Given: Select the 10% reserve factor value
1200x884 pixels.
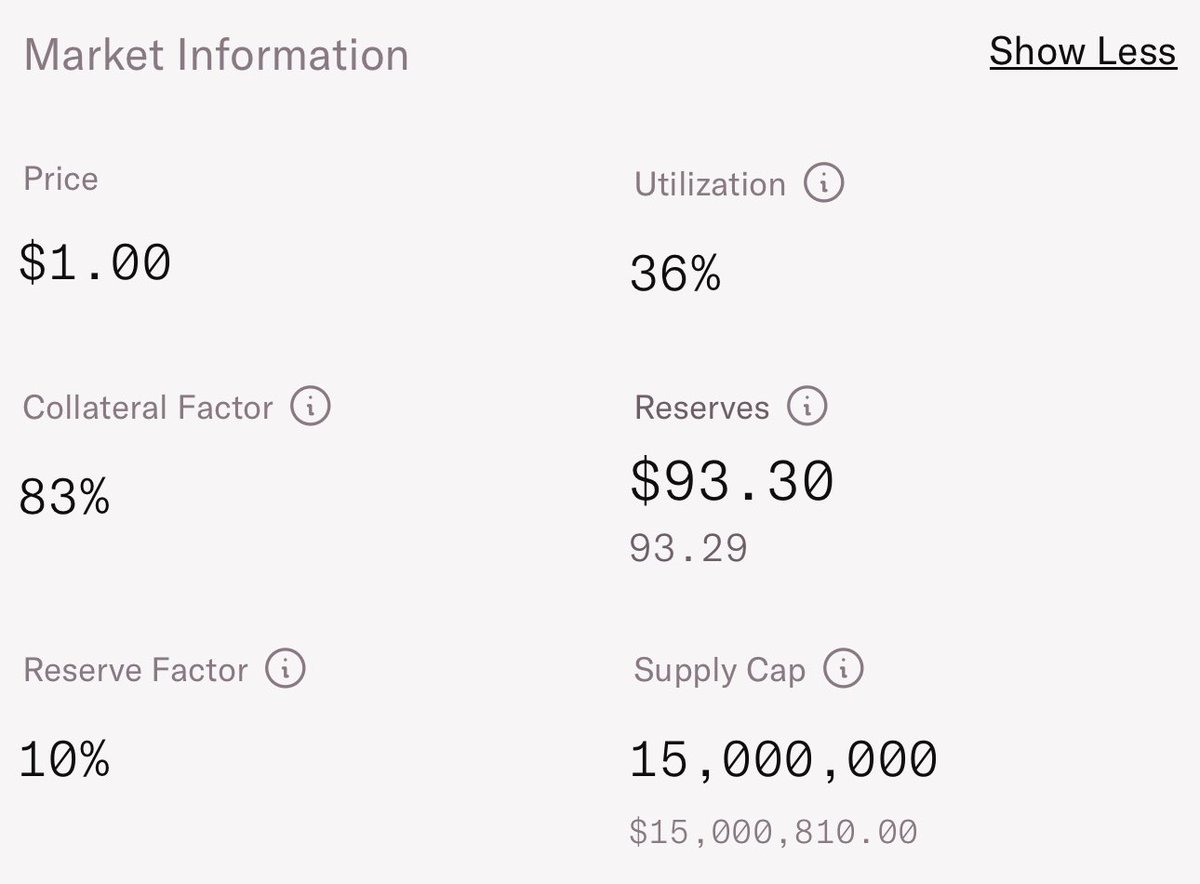Looking at the screenshot, I should click(65, 760).
